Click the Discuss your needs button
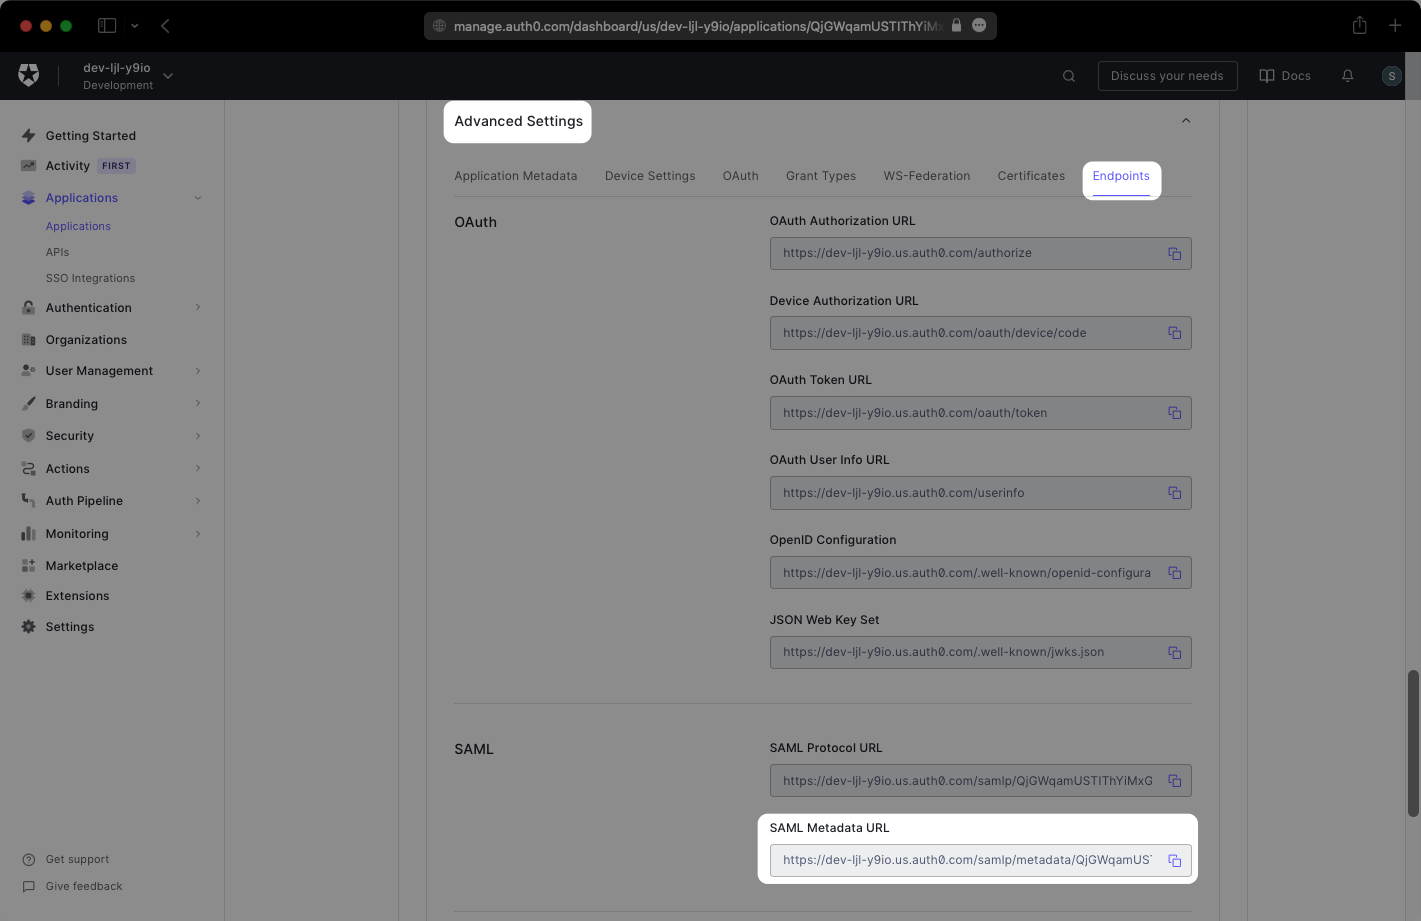The height and width of the screenshot is (921, 1421). pos(1167,75)
